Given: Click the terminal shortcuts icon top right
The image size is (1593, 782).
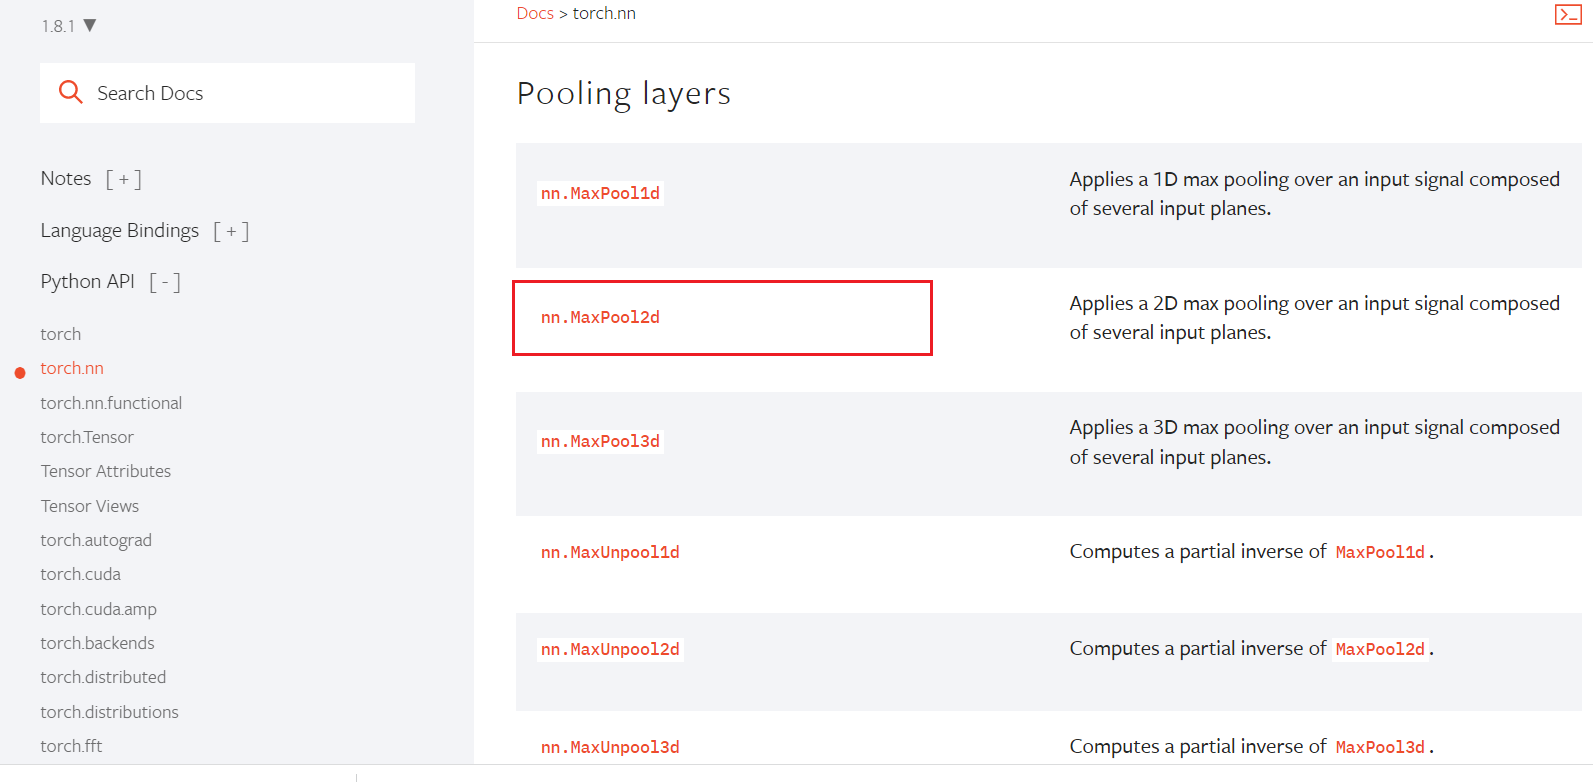Looking at the screenshot, I should (x=1567, y=14).
